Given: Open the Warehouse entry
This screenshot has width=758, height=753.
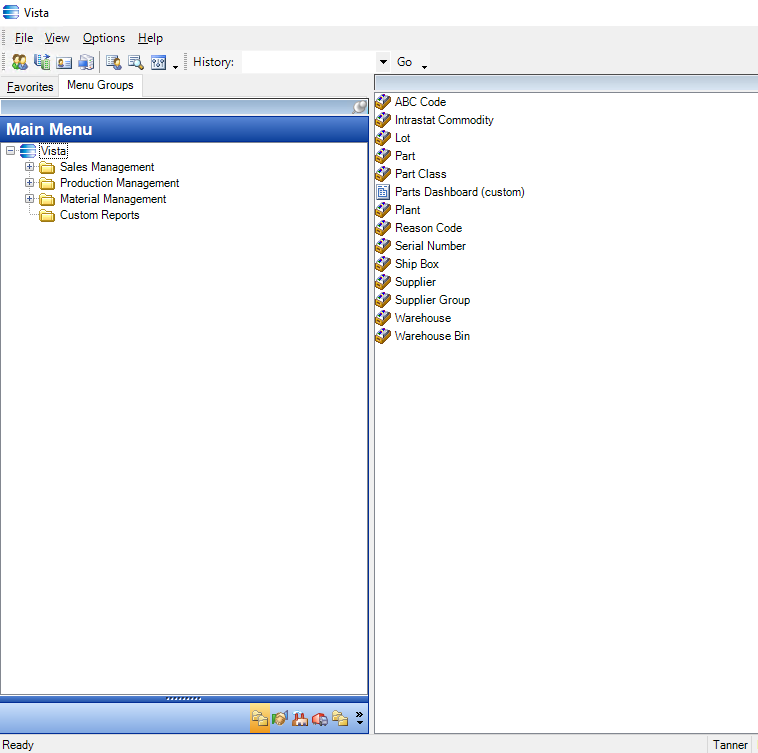Looking at the screenshot, I should point(423,318).
